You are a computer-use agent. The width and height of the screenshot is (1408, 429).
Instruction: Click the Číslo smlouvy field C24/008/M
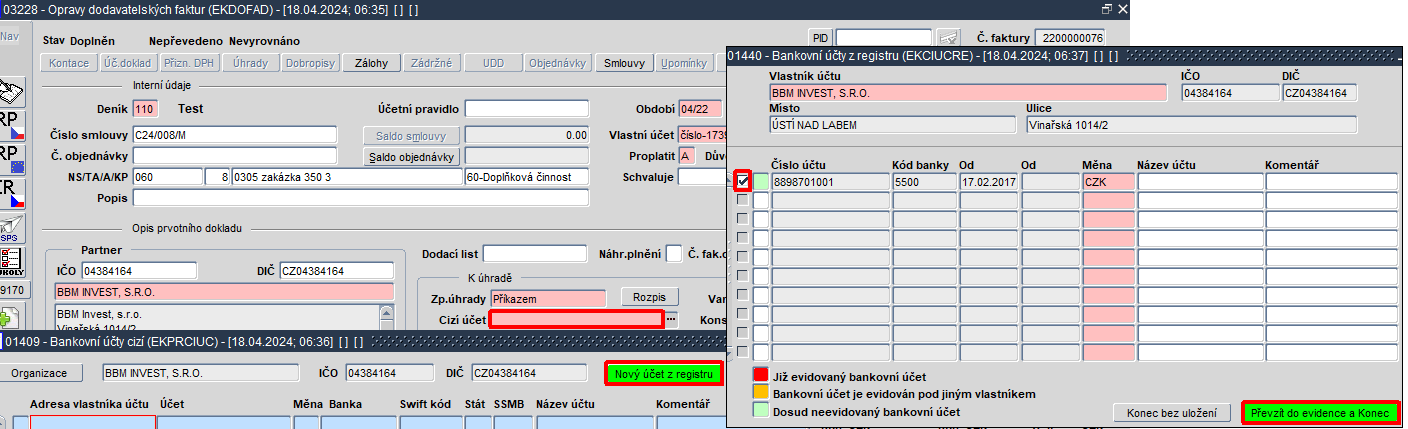tap(235, 135)
